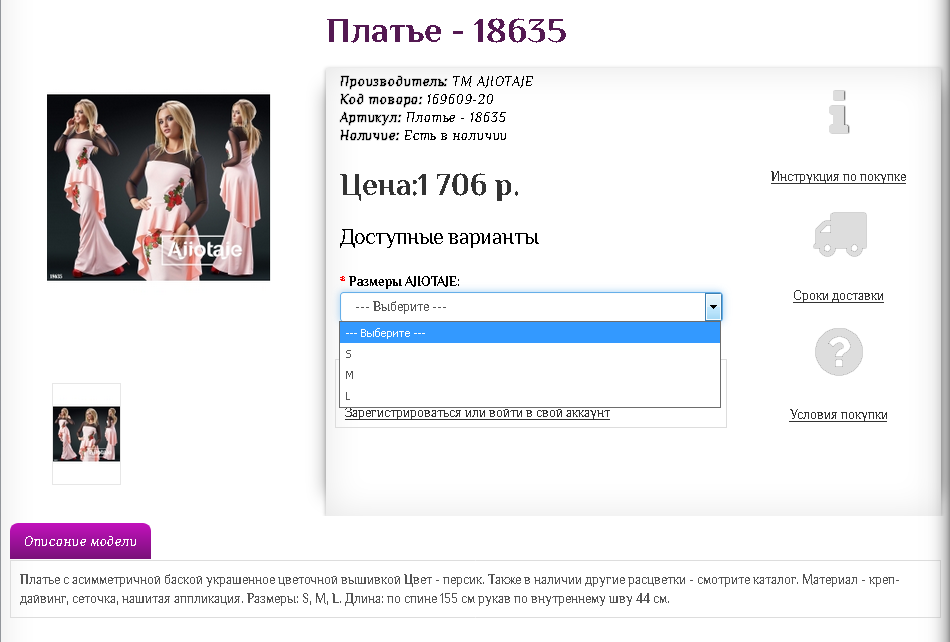This screenshot has height=642, width=950.
Task: Open the Размеры AJIOTAJE size dropdown
Action: coord(531,306)
